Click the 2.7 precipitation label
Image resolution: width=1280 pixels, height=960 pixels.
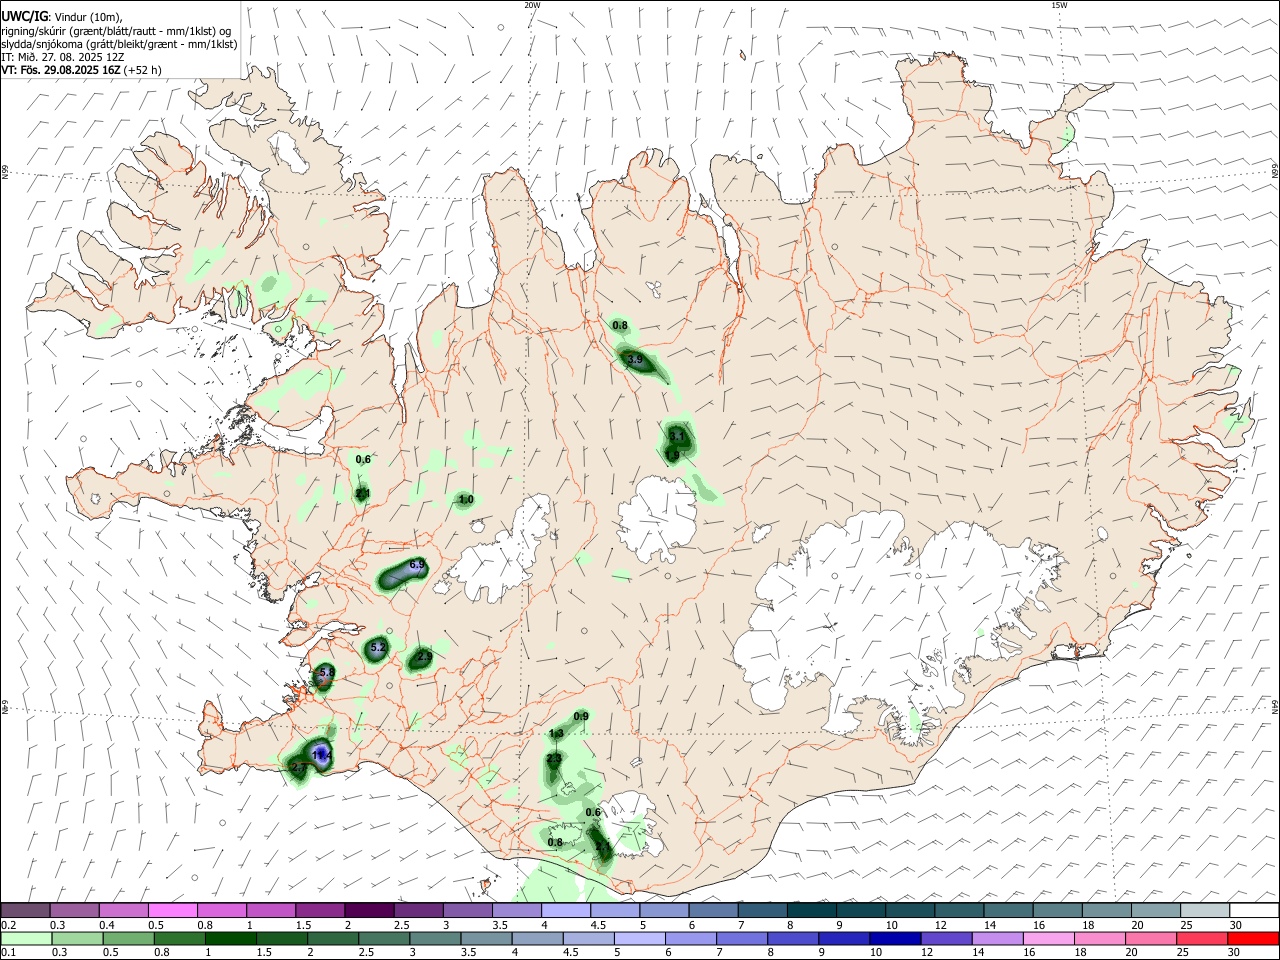(298, 767)
